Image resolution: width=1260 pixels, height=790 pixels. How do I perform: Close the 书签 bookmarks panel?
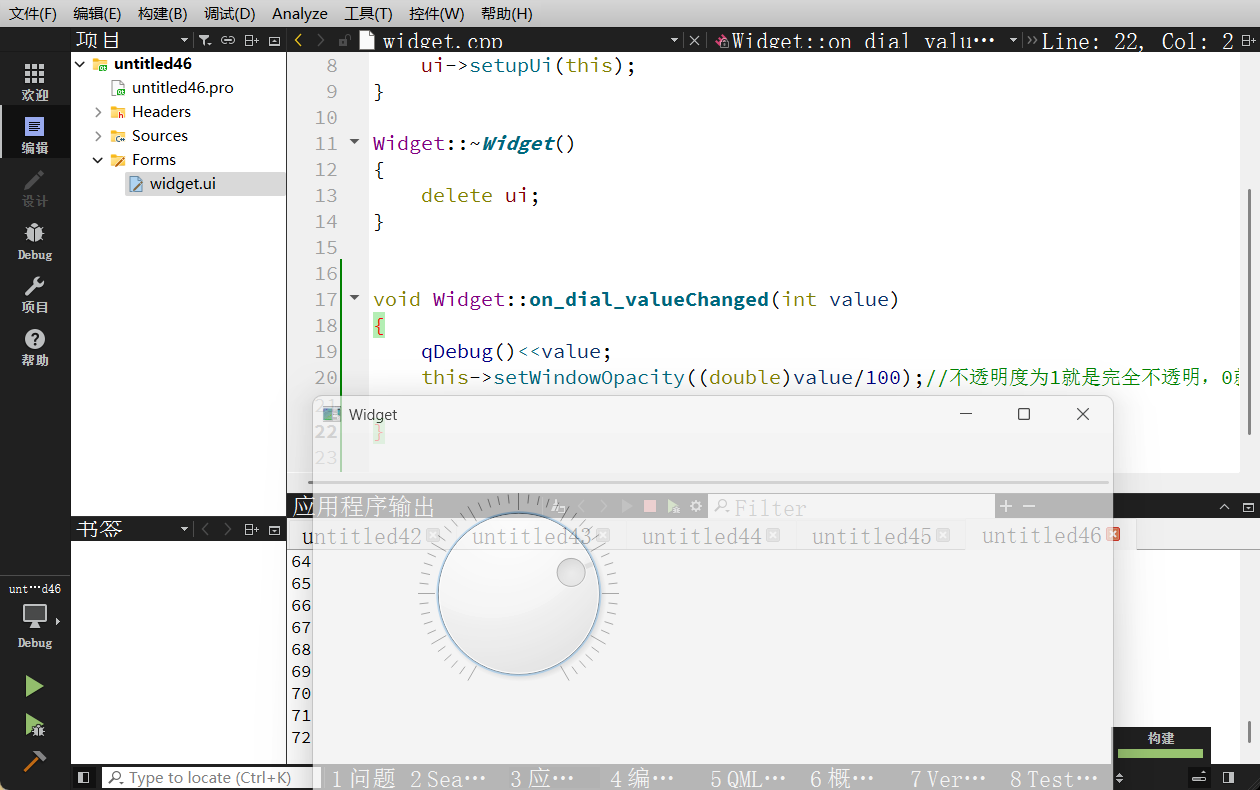point(275,529)
